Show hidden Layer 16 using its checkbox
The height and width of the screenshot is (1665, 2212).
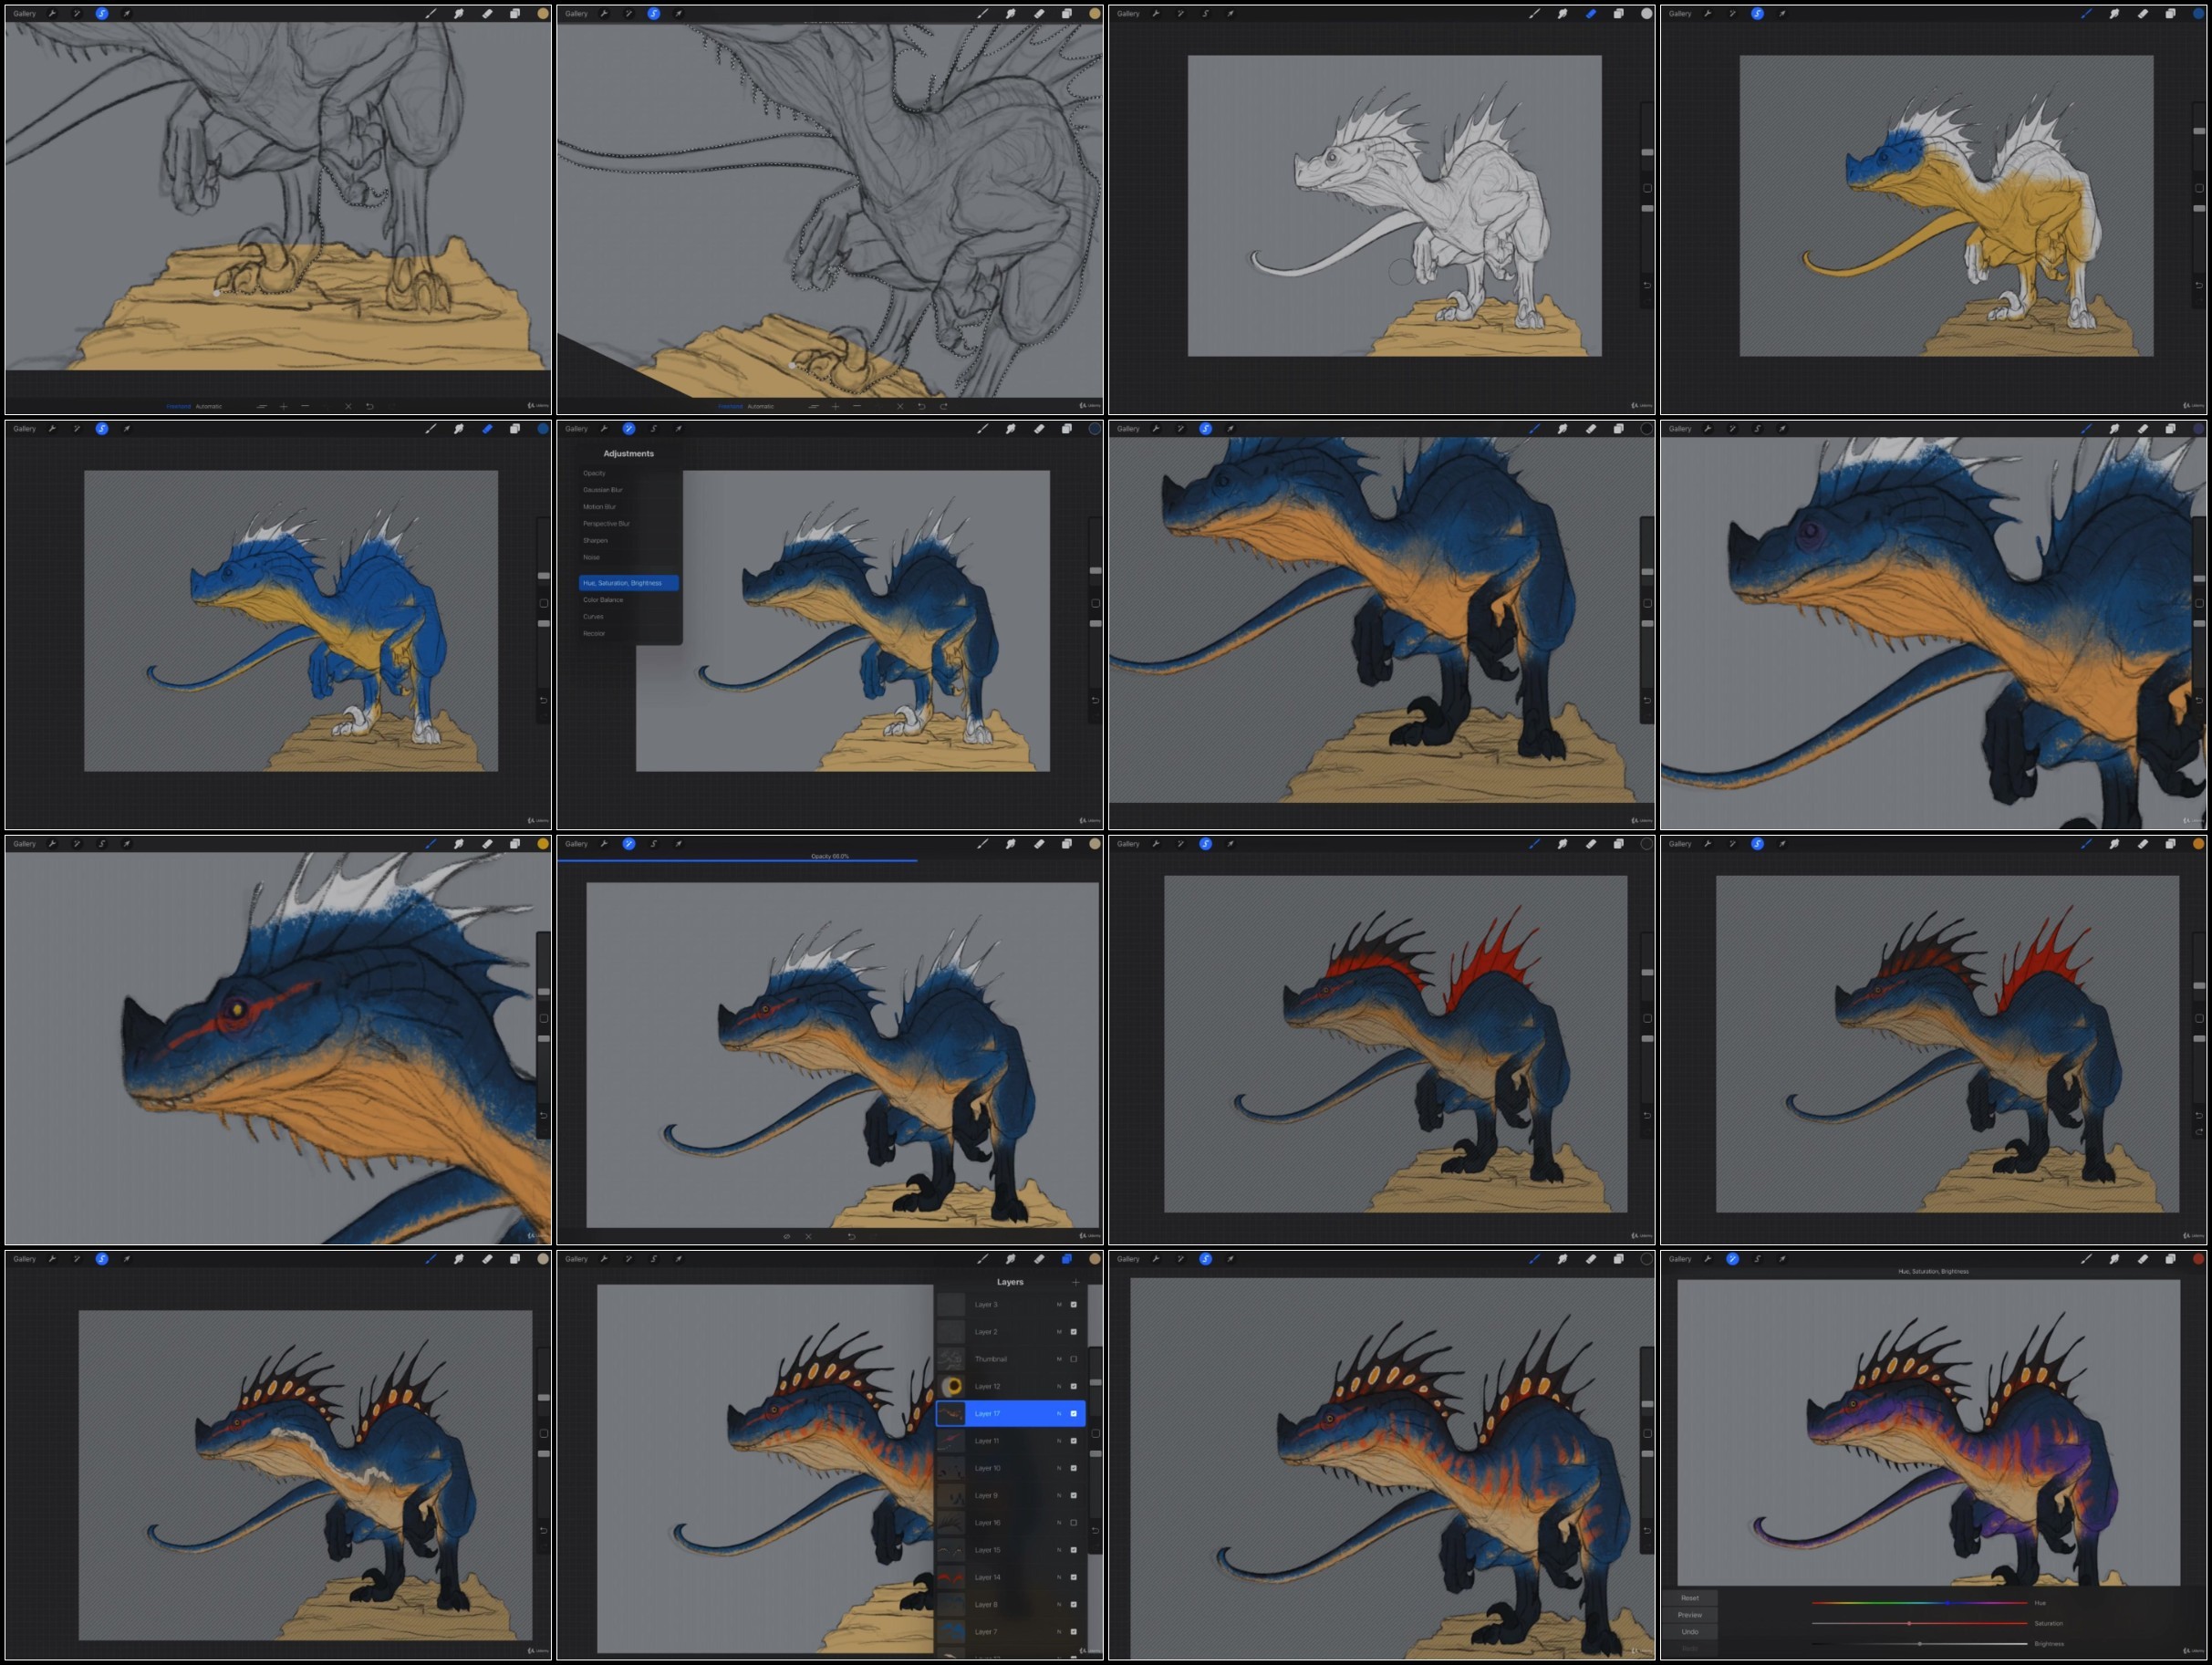(x=1074, y=1523)
